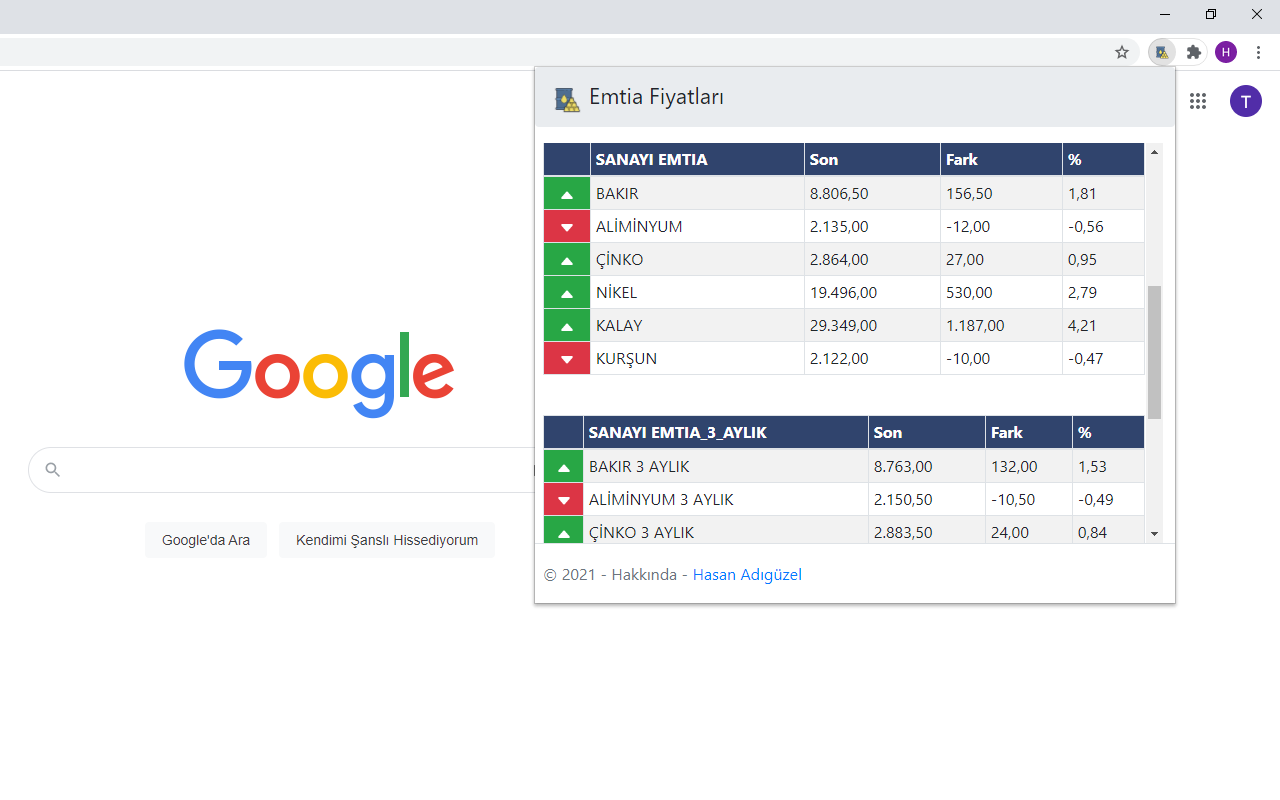This screenshot has height=800, width=1280.
Task: Click the popup scrollbar up arrow
Action: pyautogui.click(x=1154, y=152)
